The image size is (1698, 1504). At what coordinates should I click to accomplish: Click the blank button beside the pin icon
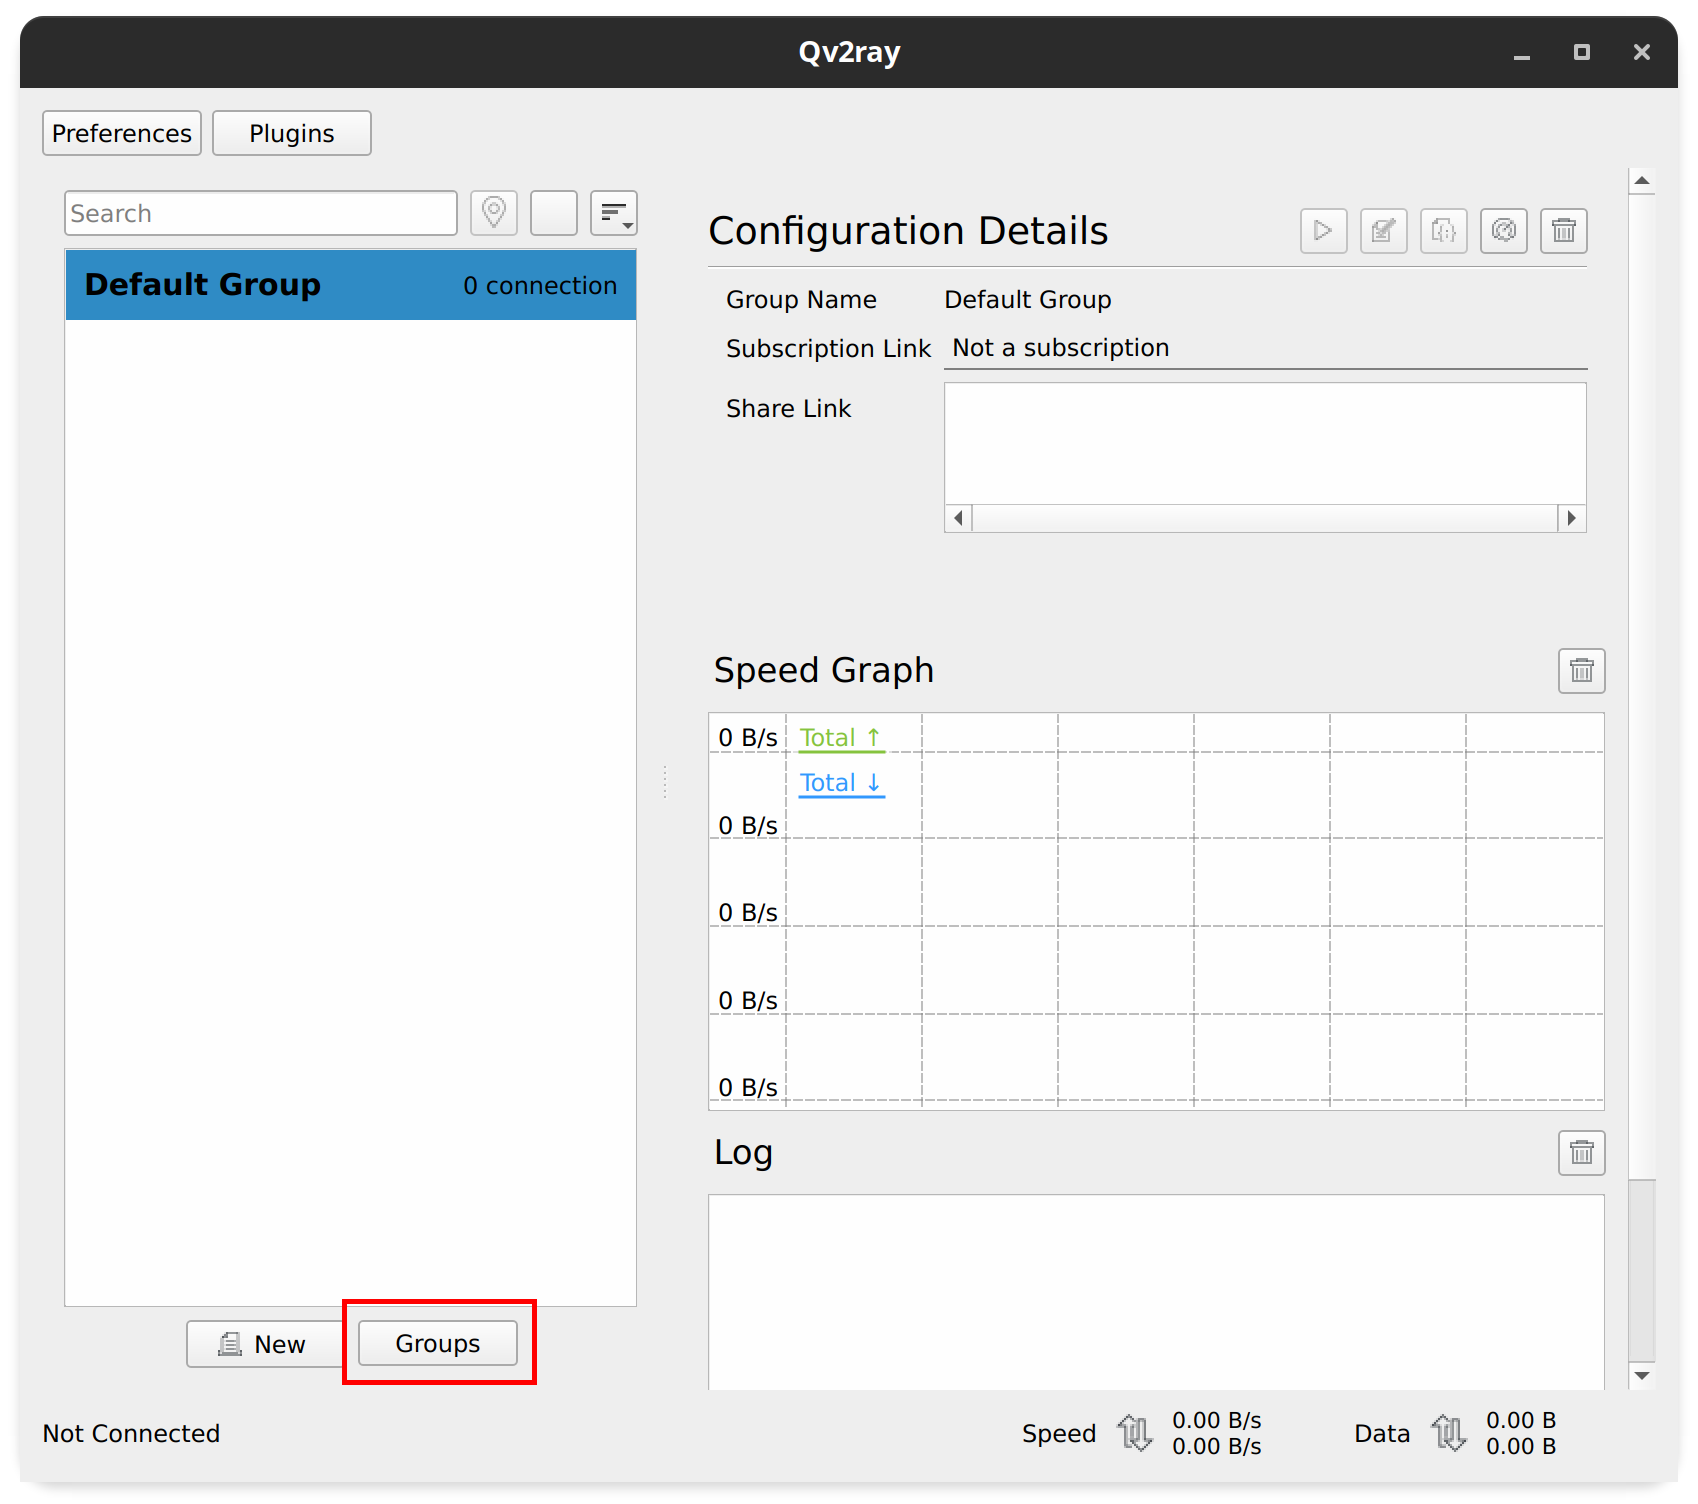coord(554,213)
